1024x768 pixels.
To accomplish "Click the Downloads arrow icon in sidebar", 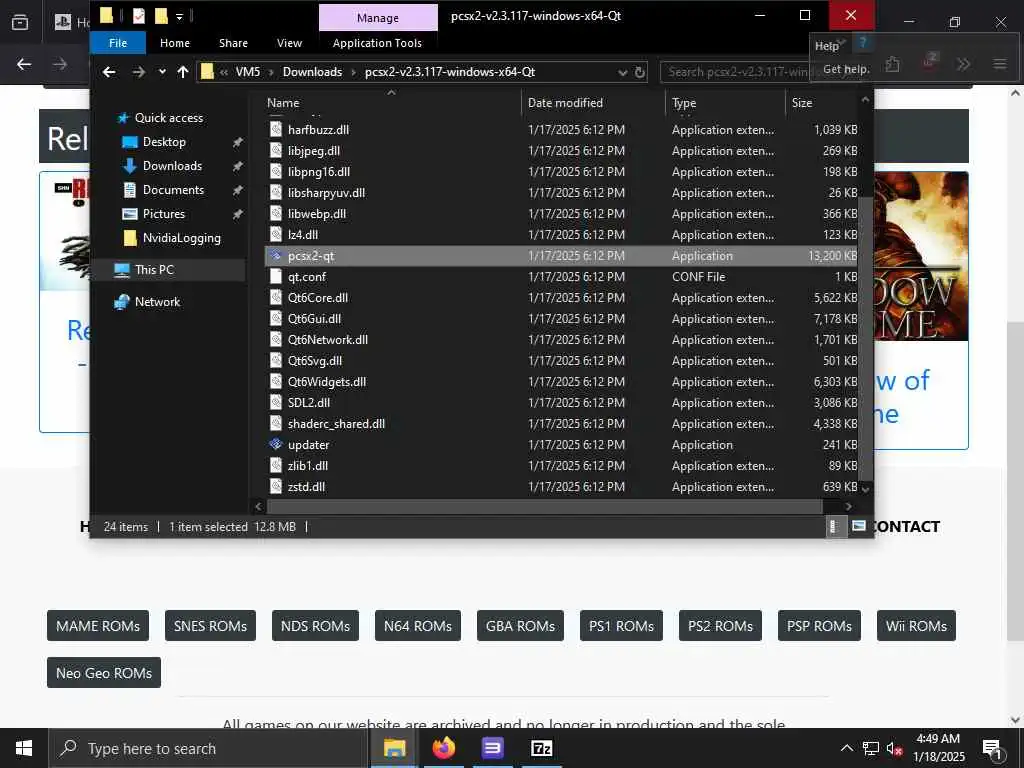I will (x=130, y=166).
